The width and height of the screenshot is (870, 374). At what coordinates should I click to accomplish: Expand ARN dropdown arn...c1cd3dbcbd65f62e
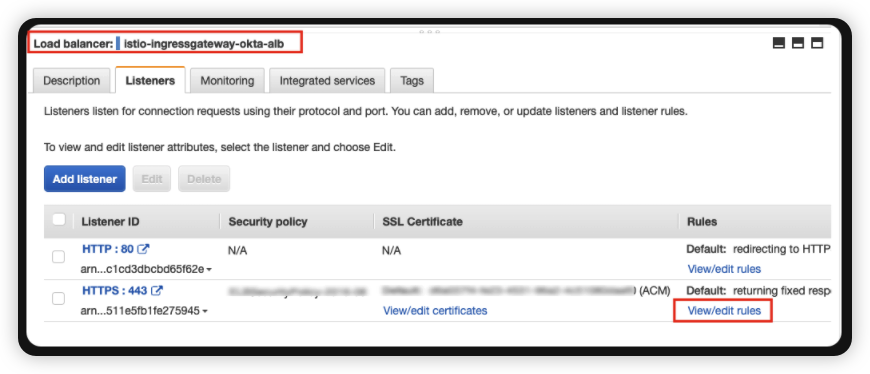pyautogui.click(x=209, y=270)
